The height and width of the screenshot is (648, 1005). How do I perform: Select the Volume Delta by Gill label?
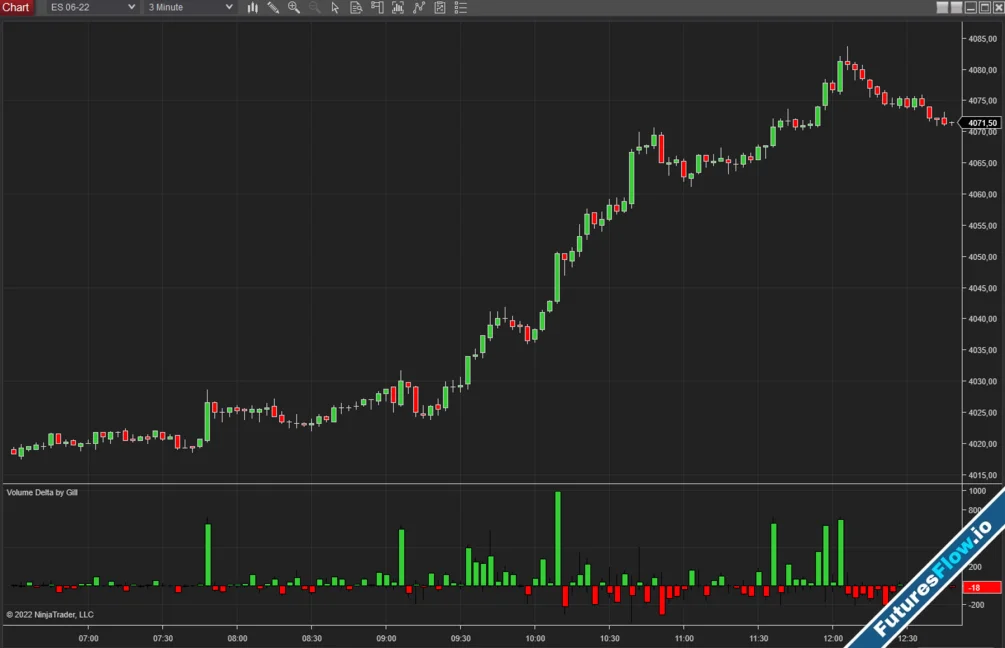pos(42,493)
